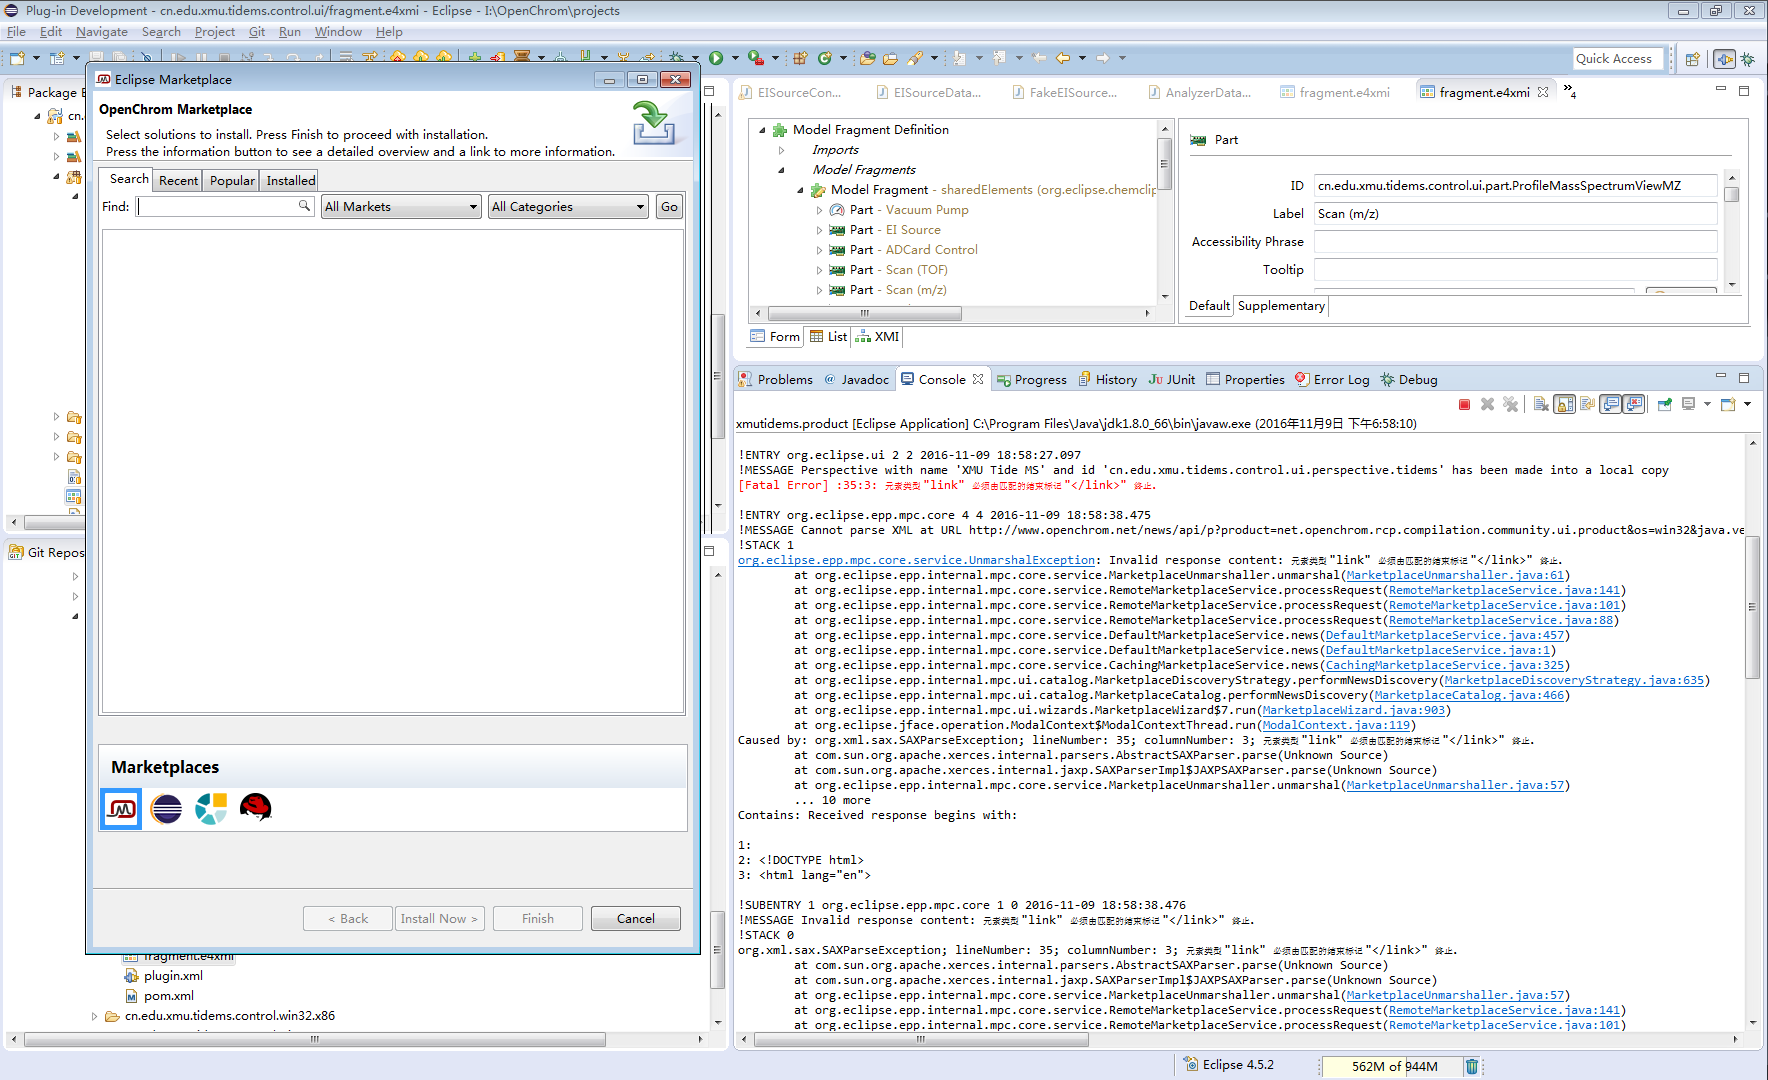Click the Clear Console icon

[x=1541, y=404]
